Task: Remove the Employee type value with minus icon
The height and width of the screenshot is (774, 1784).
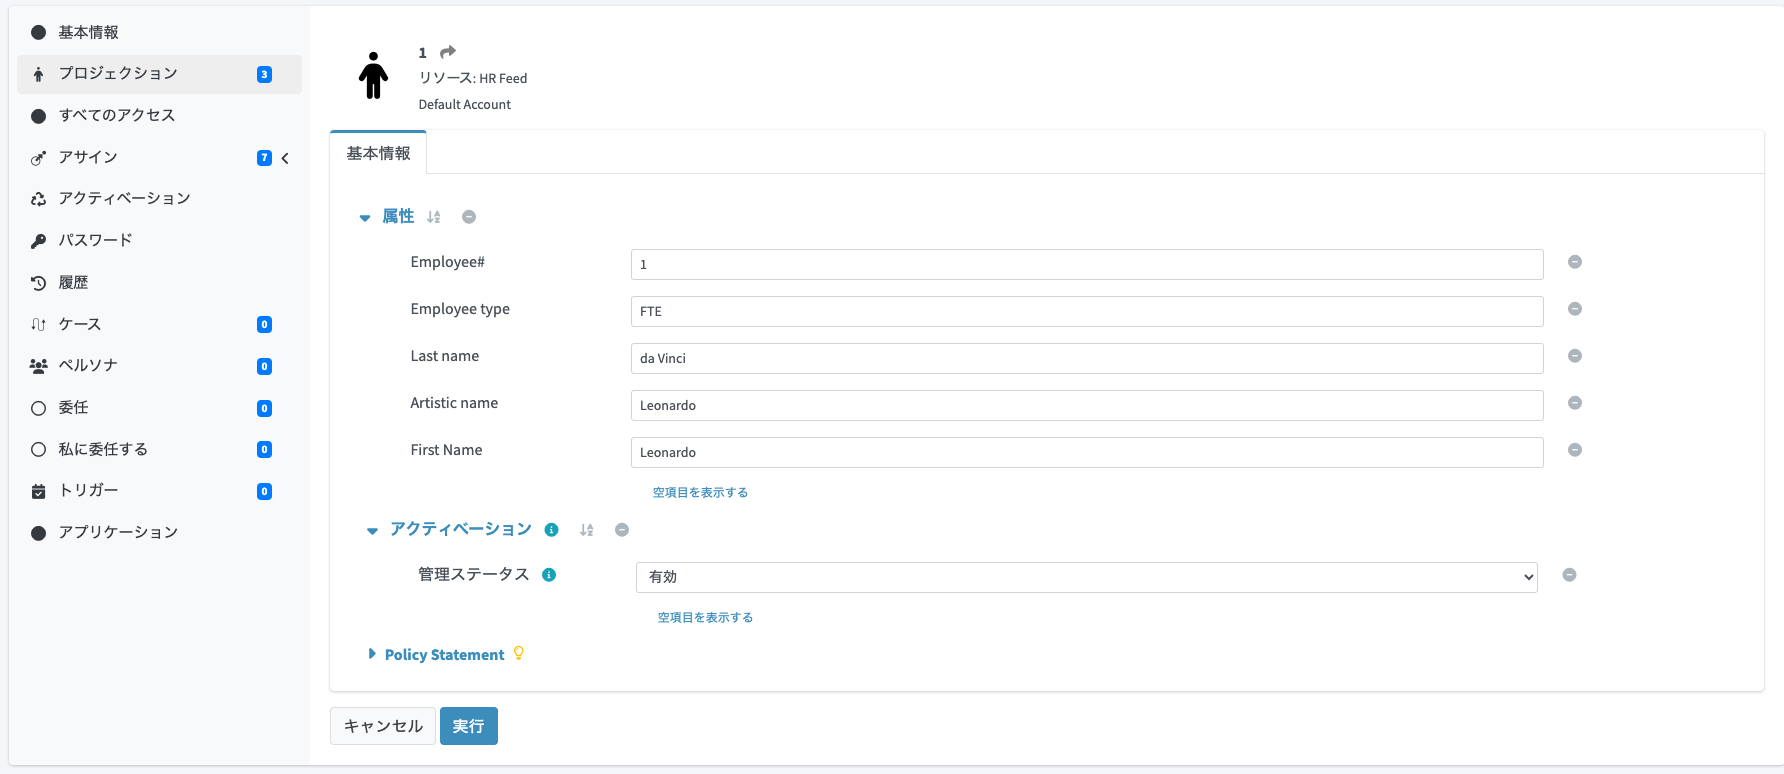Action: 1575,309
